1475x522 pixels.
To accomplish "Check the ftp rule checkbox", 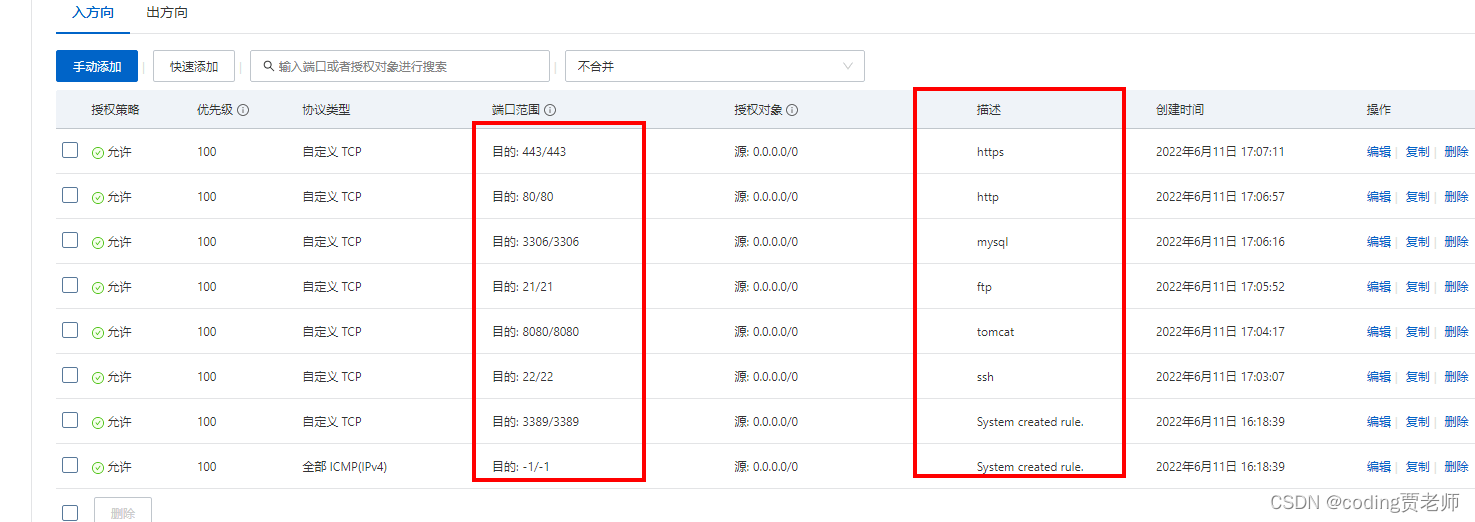I will 70,285.
